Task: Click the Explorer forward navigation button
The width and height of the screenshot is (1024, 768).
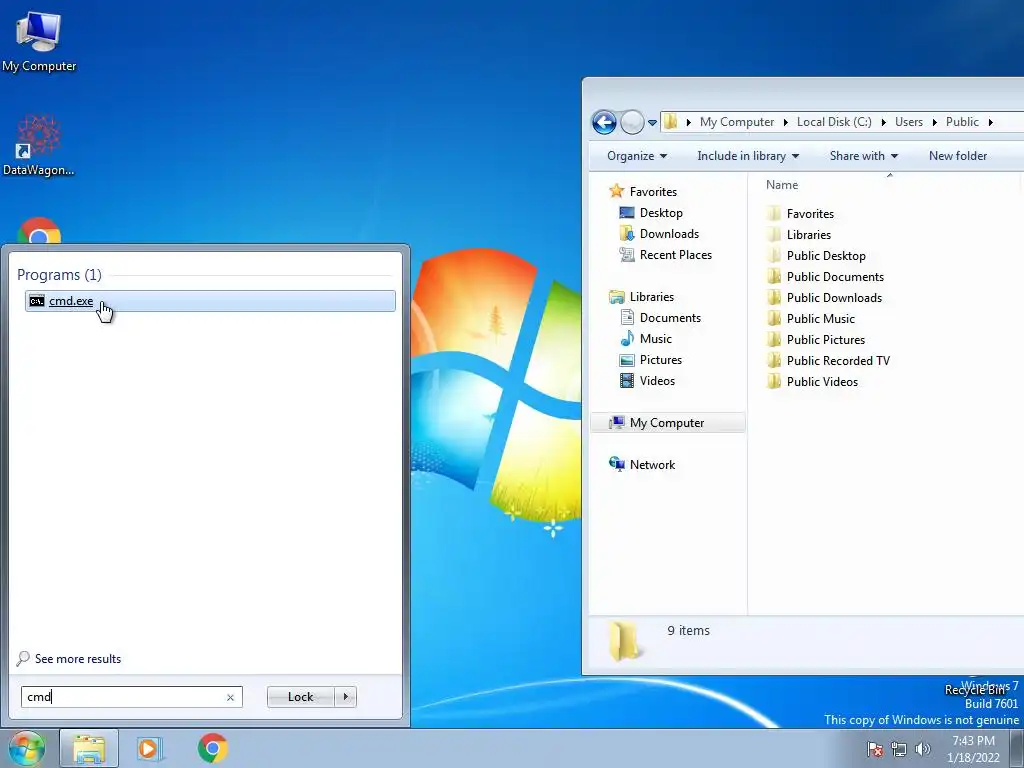Action: coord(632,122)
